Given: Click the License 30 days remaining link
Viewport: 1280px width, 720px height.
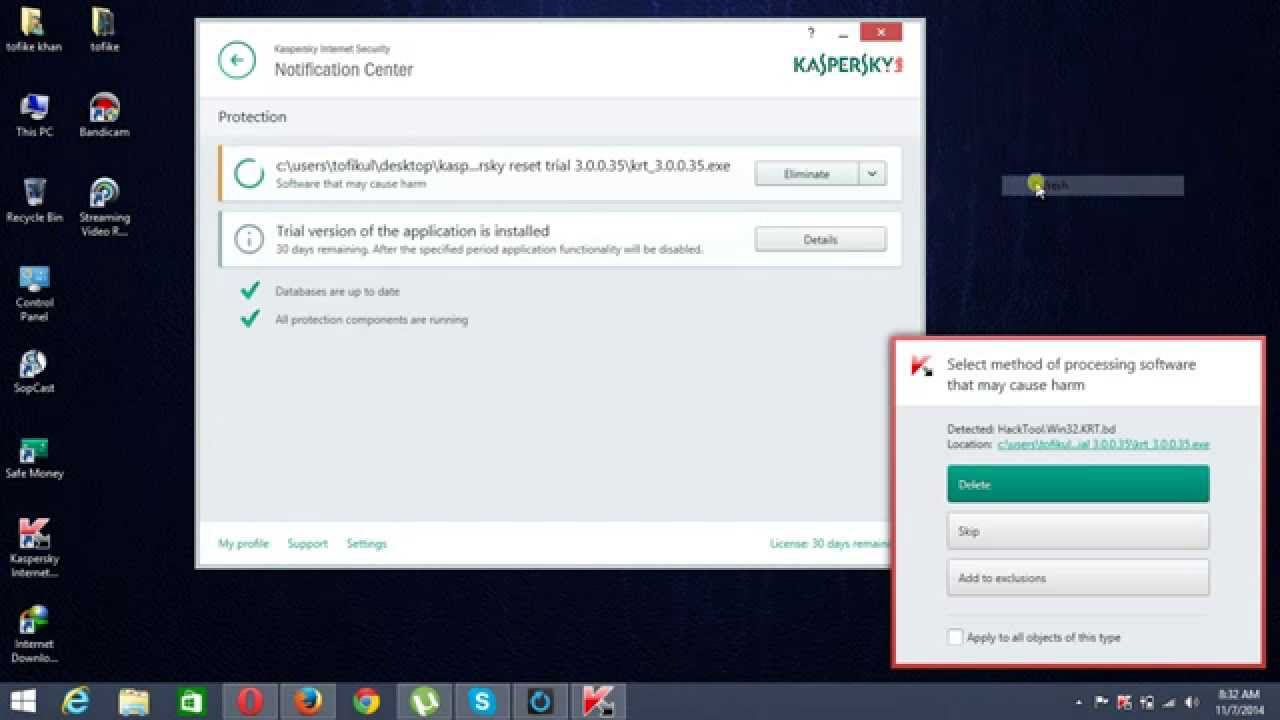Looking at the screenshot, I should coord(829,544).
